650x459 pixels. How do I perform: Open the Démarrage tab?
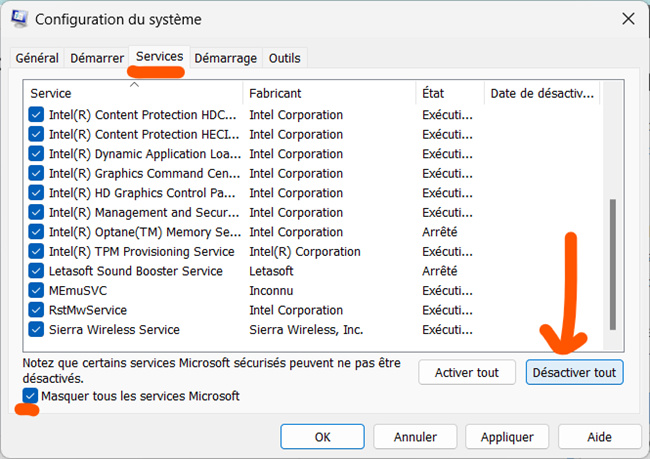[x=226, y=59]
